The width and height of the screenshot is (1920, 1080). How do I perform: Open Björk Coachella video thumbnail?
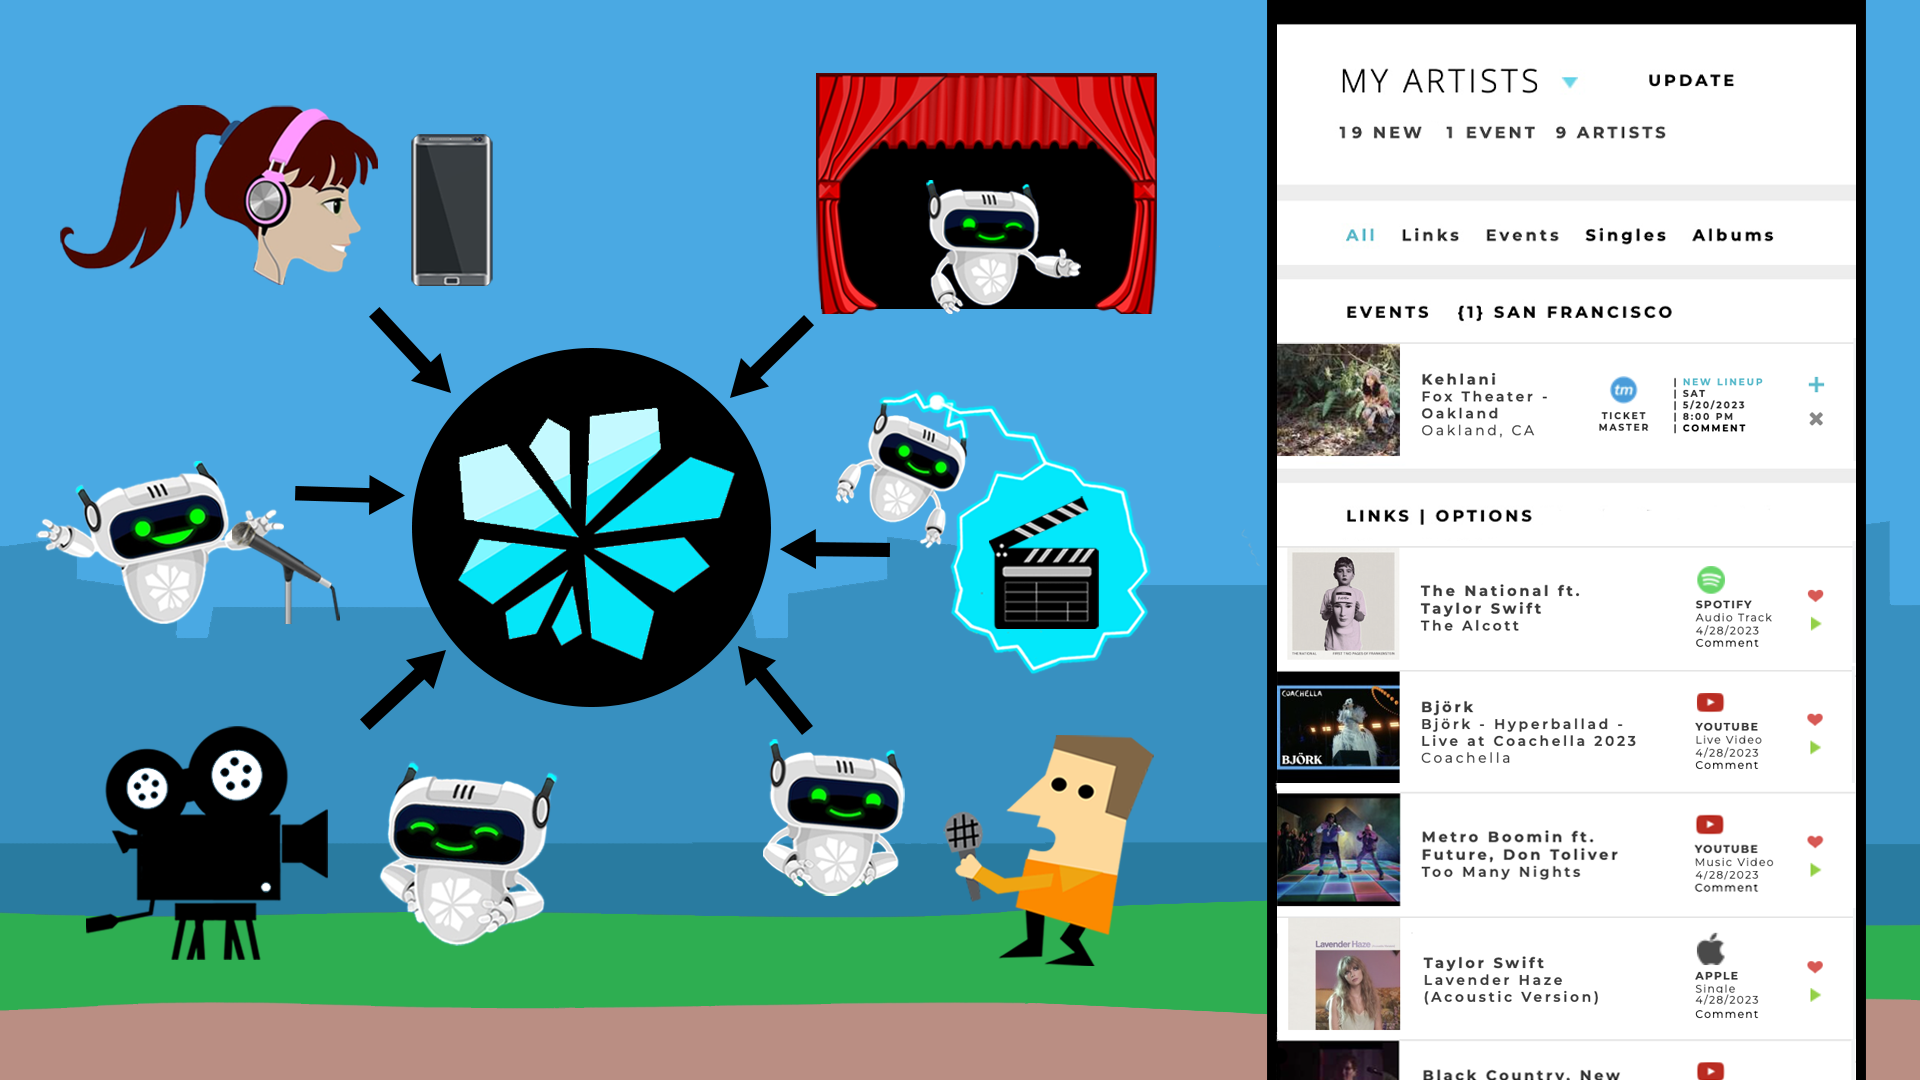pyautogui.click(x=1338, y=727)
